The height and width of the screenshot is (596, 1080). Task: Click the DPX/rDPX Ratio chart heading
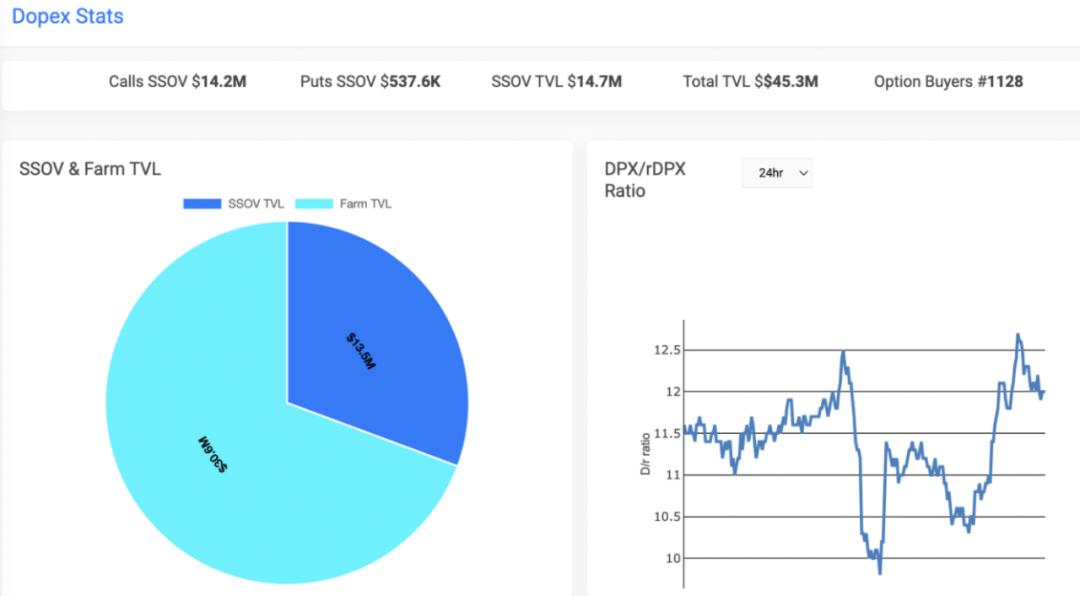point(645,180)
